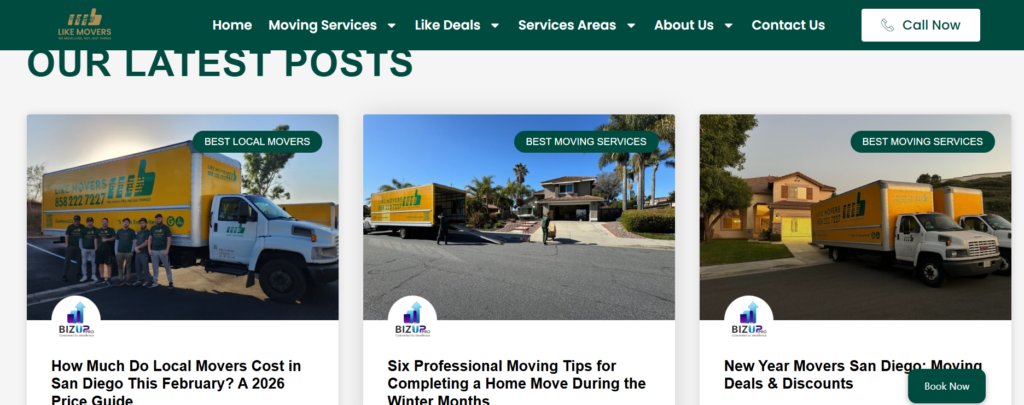Click BizUp avatar on second post
Image resolution: width=1024 pixels, height=405 pixels.
click(412, 319)
